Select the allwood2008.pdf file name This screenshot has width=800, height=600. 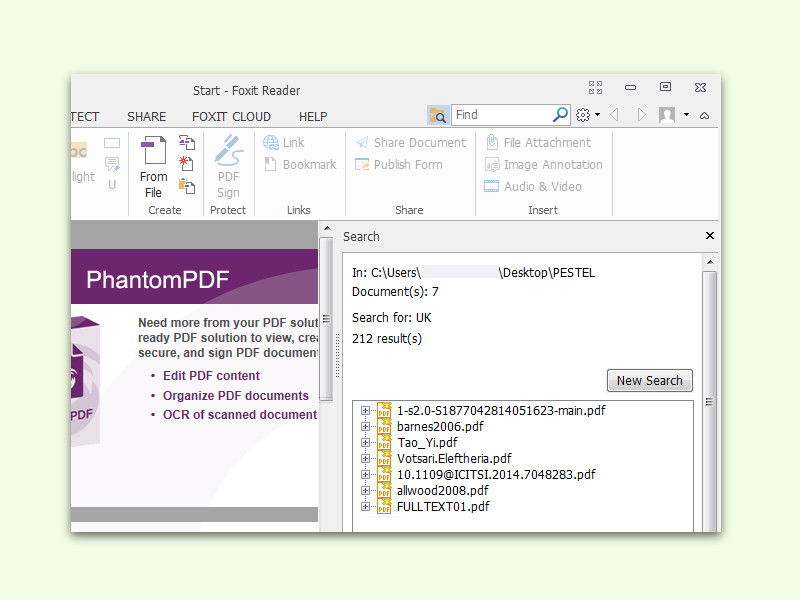click(x=442, y=490)
